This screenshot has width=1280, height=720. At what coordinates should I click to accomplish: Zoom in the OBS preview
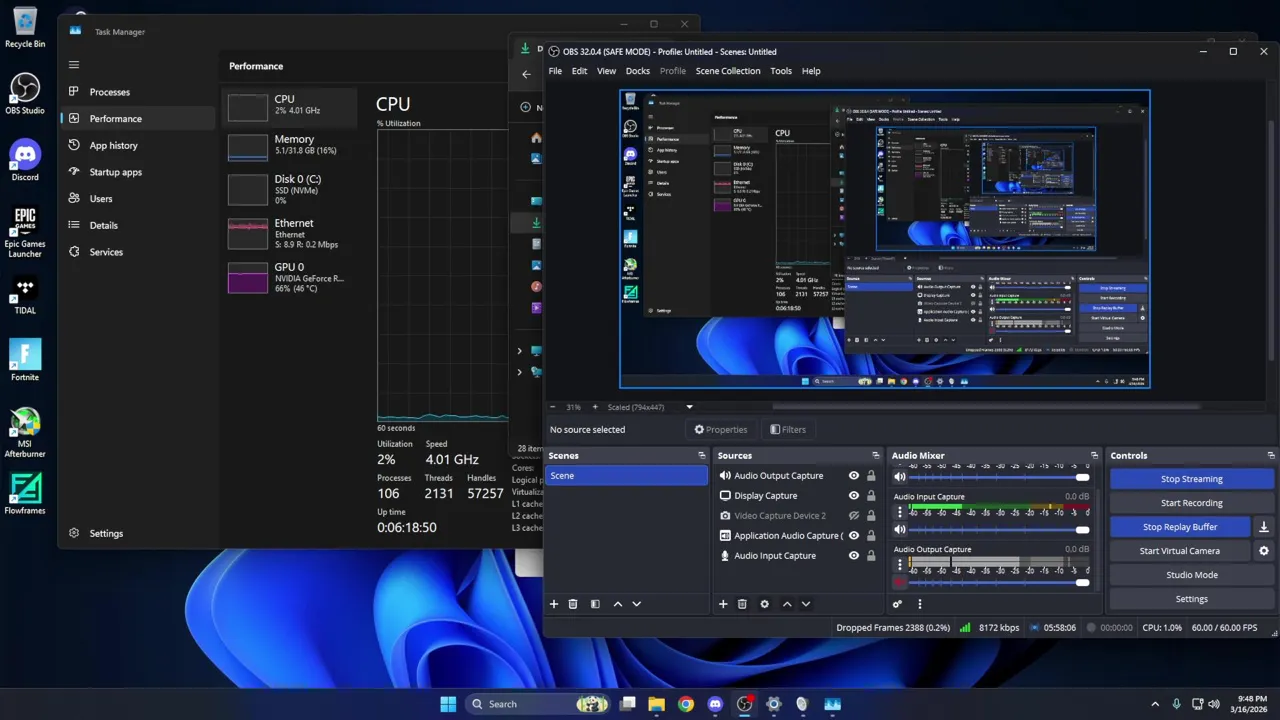(x=595, y=407)
